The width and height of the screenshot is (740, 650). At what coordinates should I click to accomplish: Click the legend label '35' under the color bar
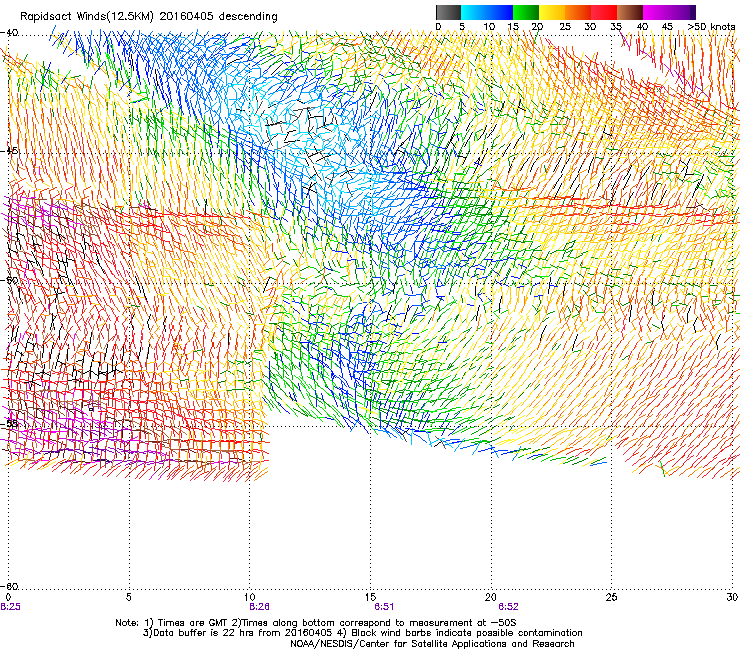click(616, 27)
